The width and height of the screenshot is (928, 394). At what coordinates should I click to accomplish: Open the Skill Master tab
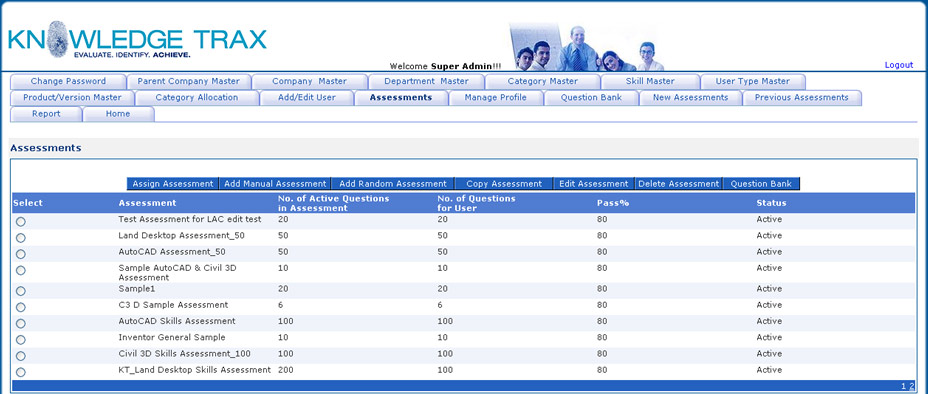point(650,82)
